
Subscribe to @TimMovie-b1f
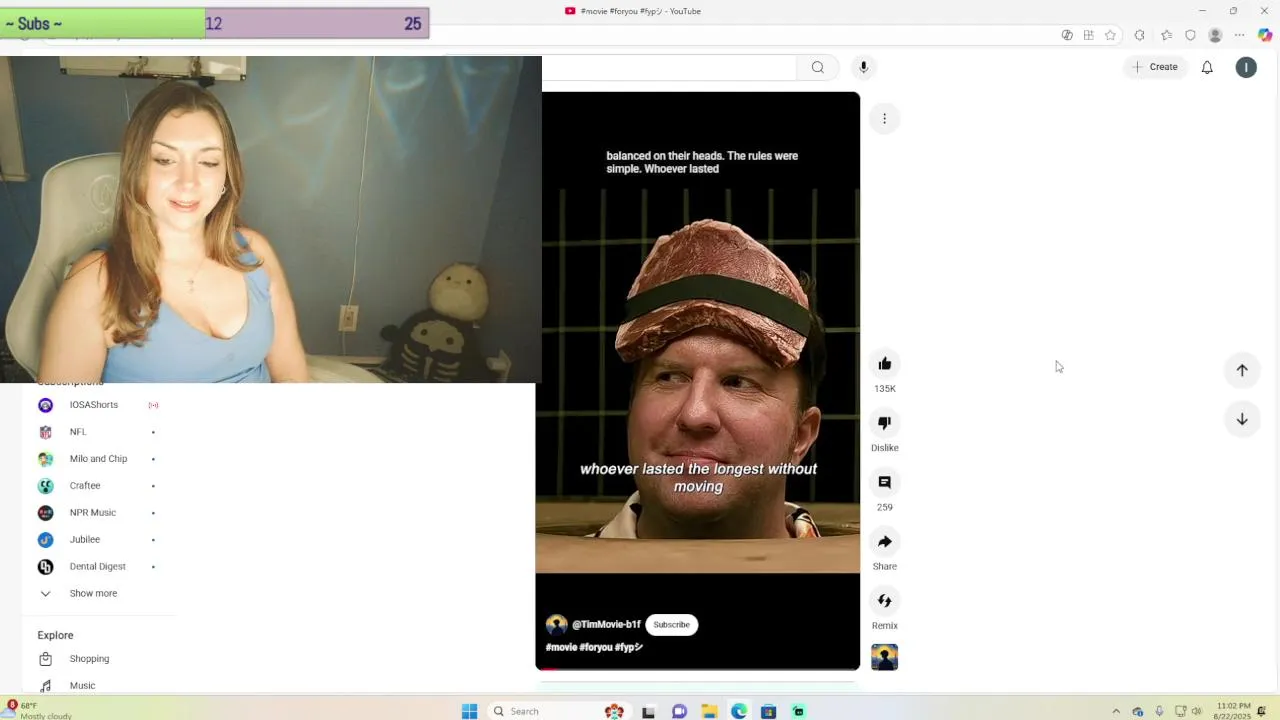coord(671,625)
